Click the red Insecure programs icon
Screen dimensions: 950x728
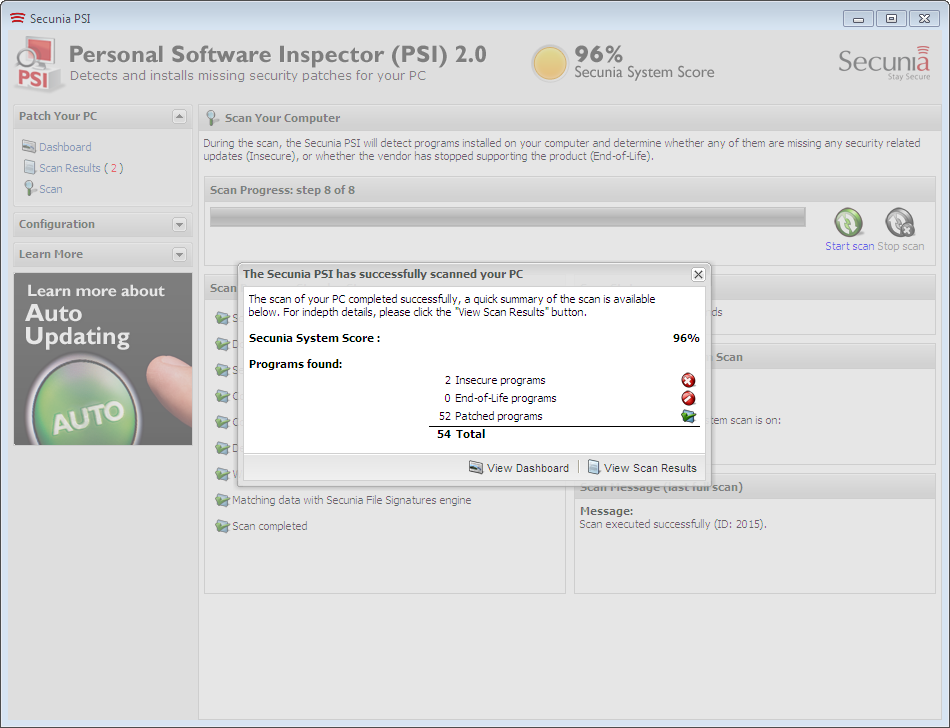point(688,380)
